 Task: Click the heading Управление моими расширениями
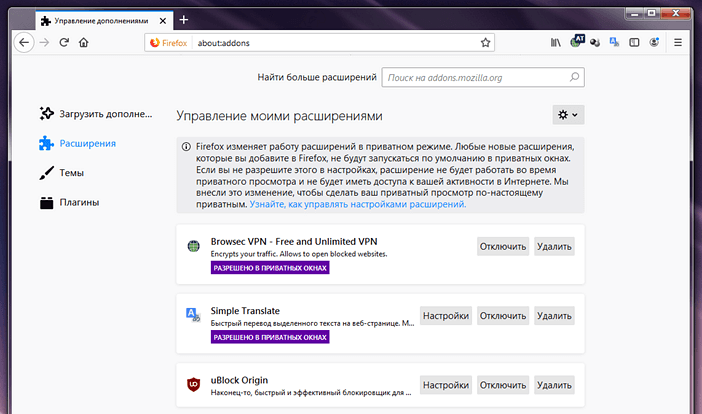(279, 116)
